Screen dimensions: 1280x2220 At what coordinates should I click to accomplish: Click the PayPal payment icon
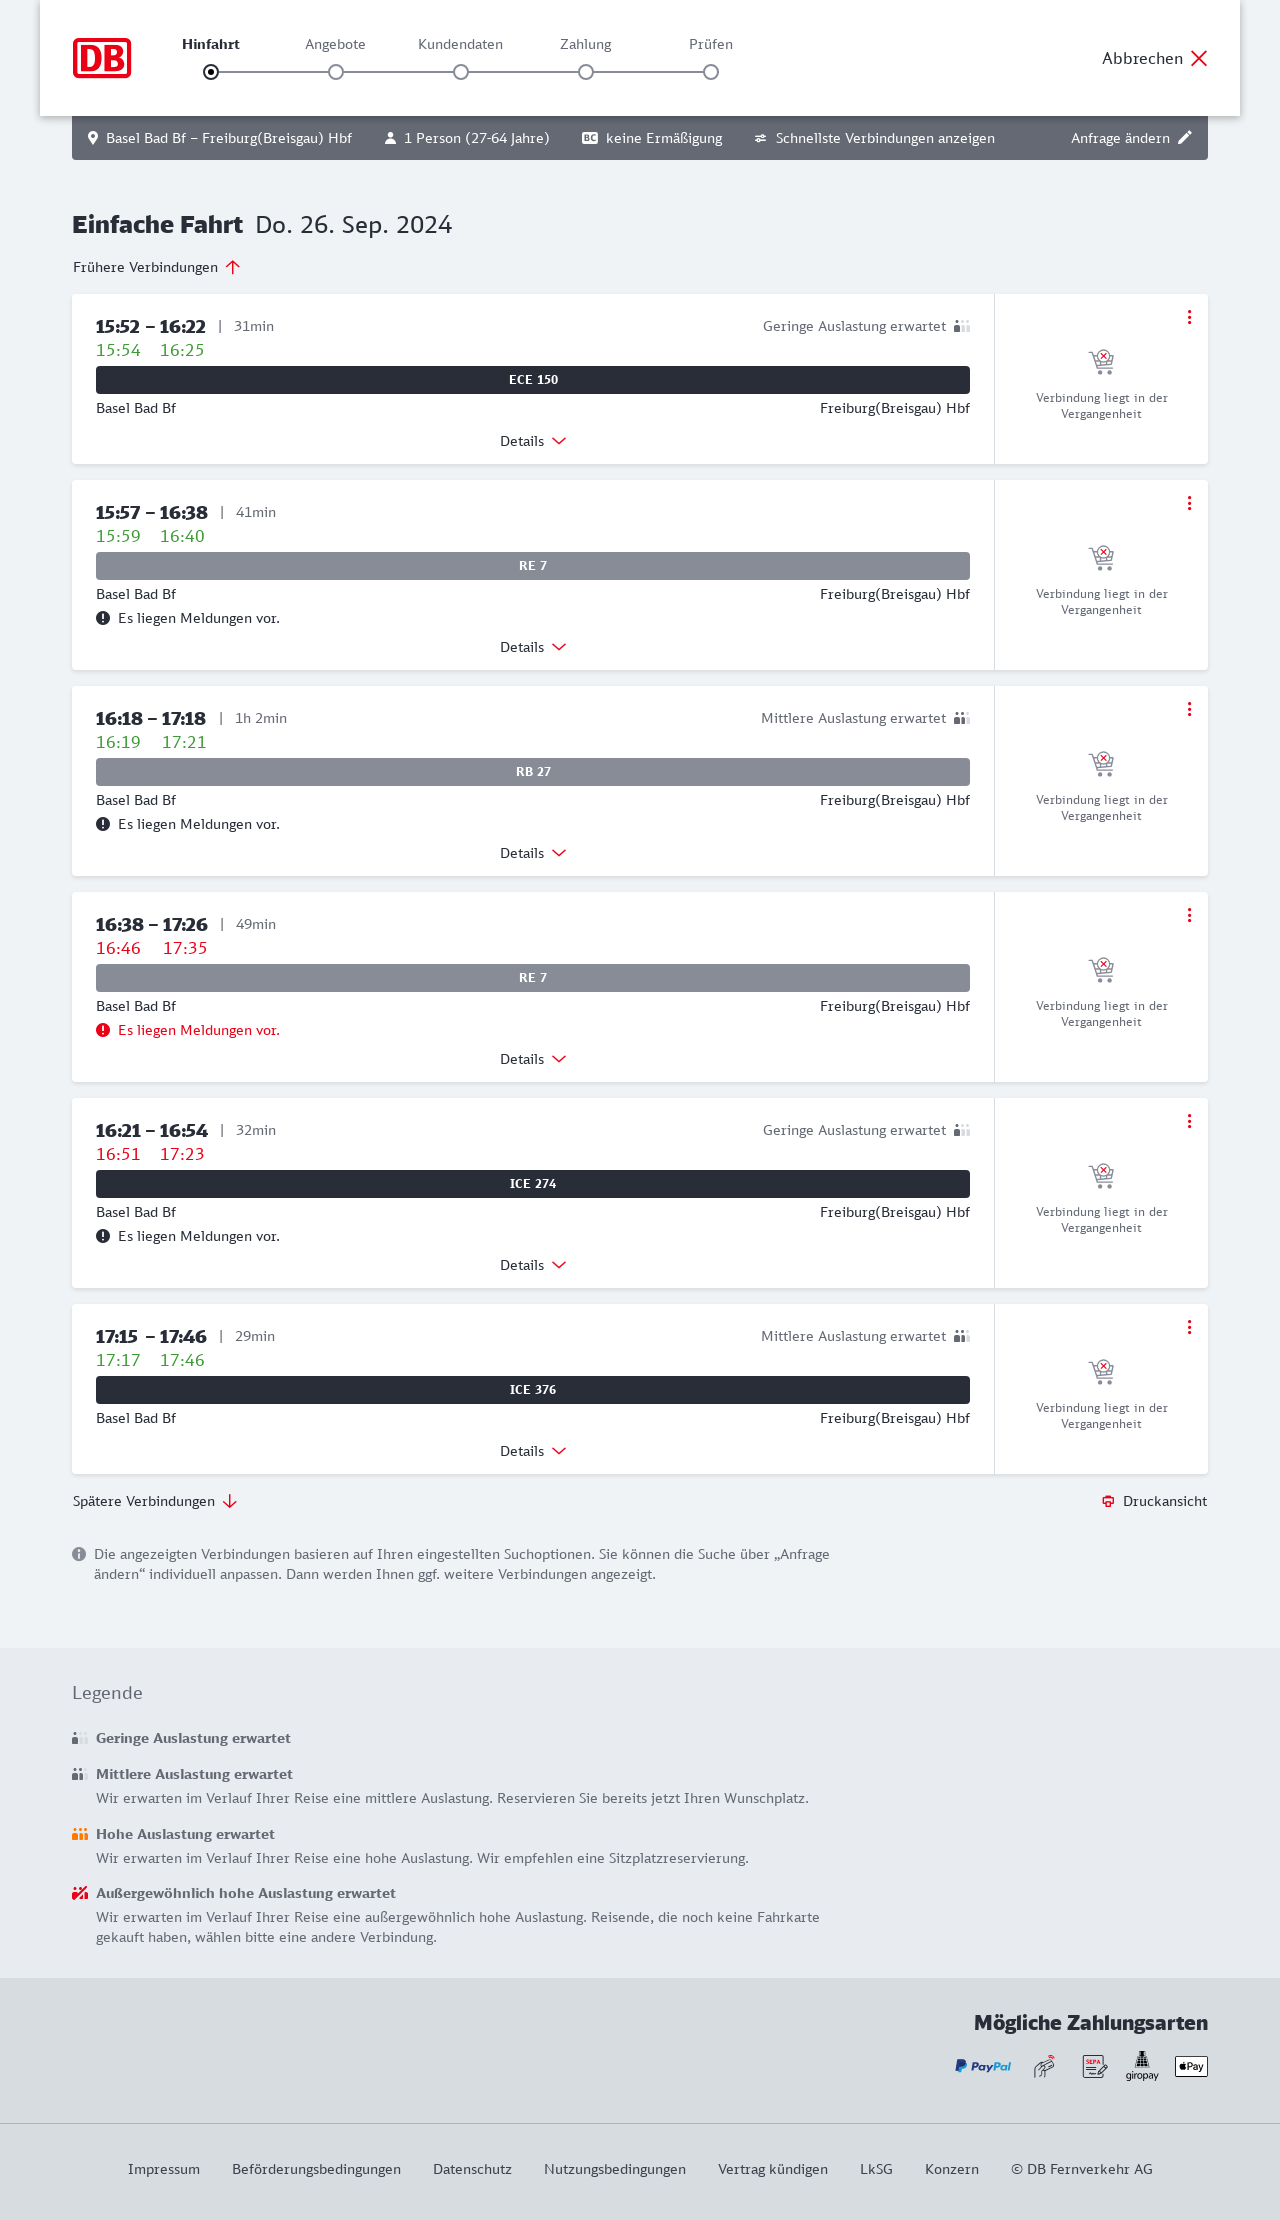(983, 2066)
